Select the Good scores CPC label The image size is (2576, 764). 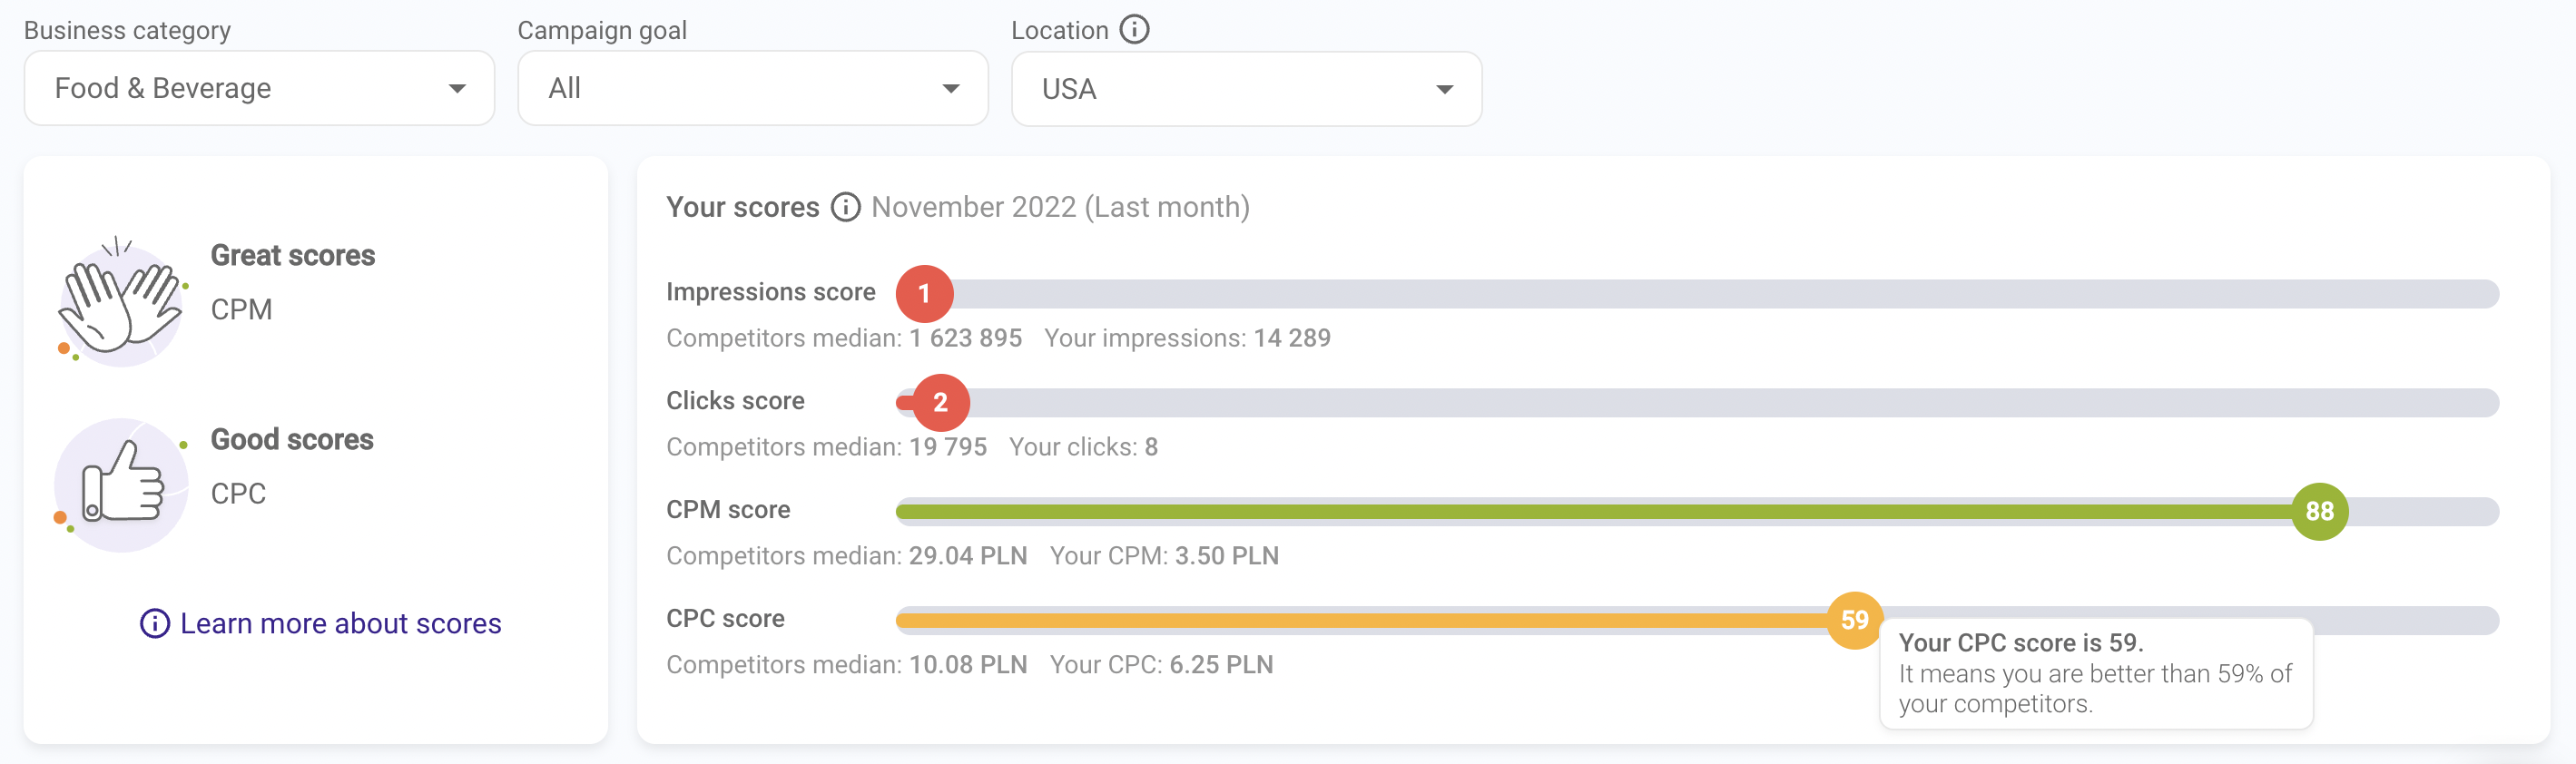(x=238, y=494)
